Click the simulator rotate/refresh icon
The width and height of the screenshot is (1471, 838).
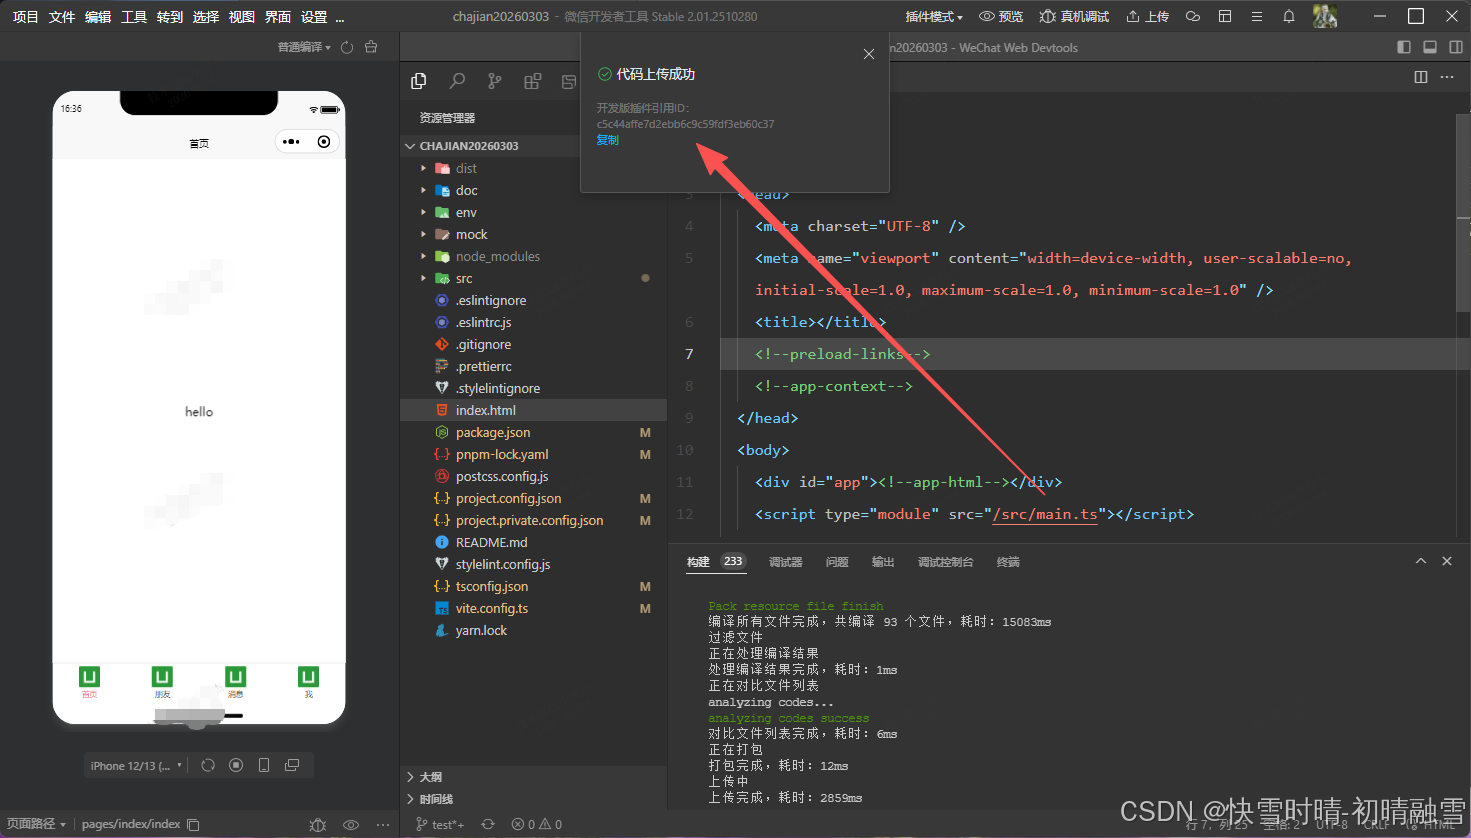208,765
